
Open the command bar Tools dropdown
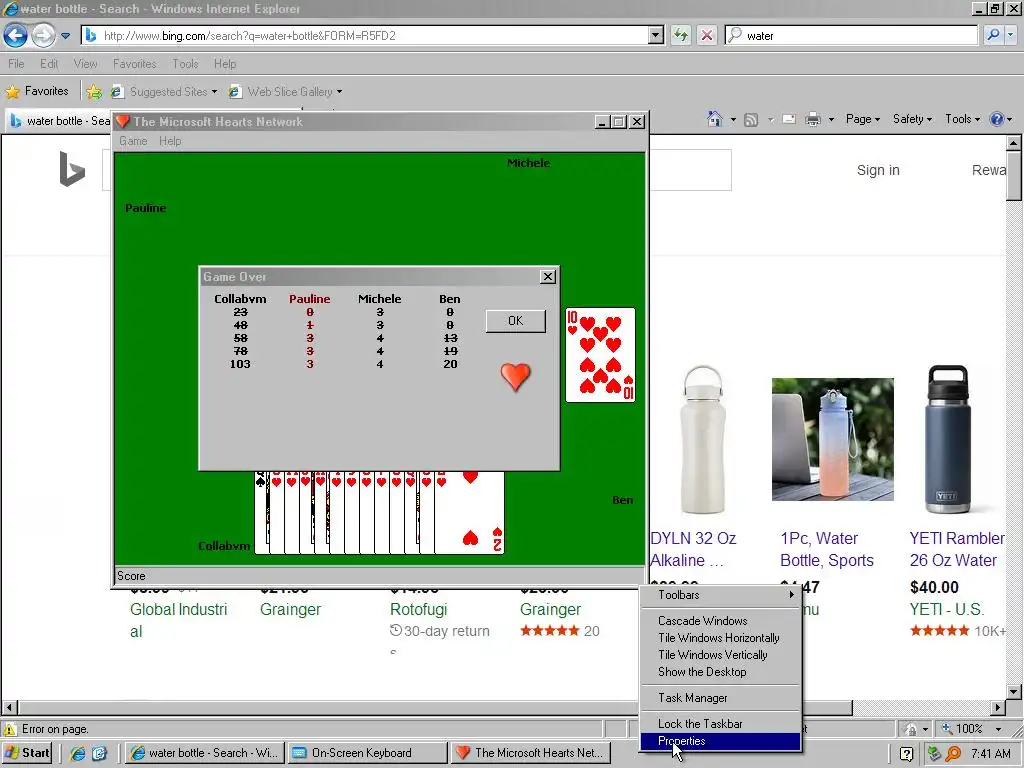click(963, 119)
